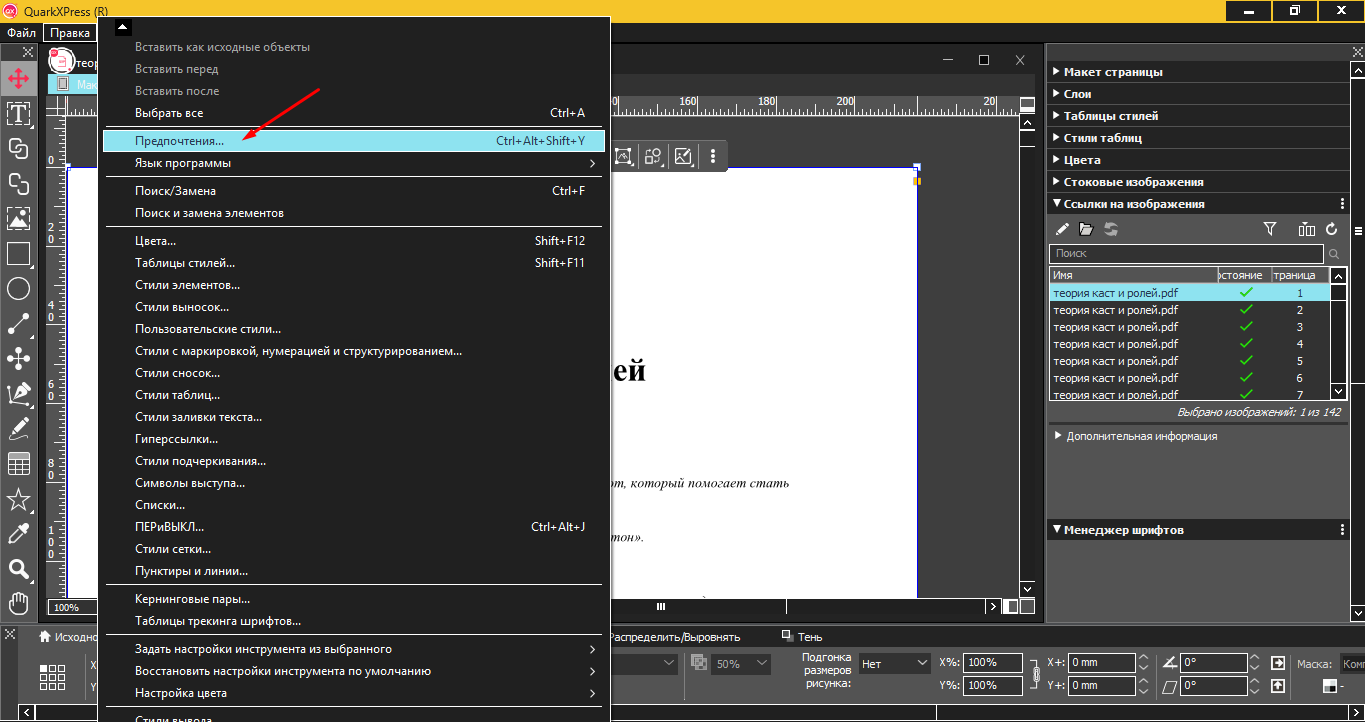Open the 50% opacity dropdown
The height and width of the screenshot is (722, 1365).
click(x=741, y=663)
